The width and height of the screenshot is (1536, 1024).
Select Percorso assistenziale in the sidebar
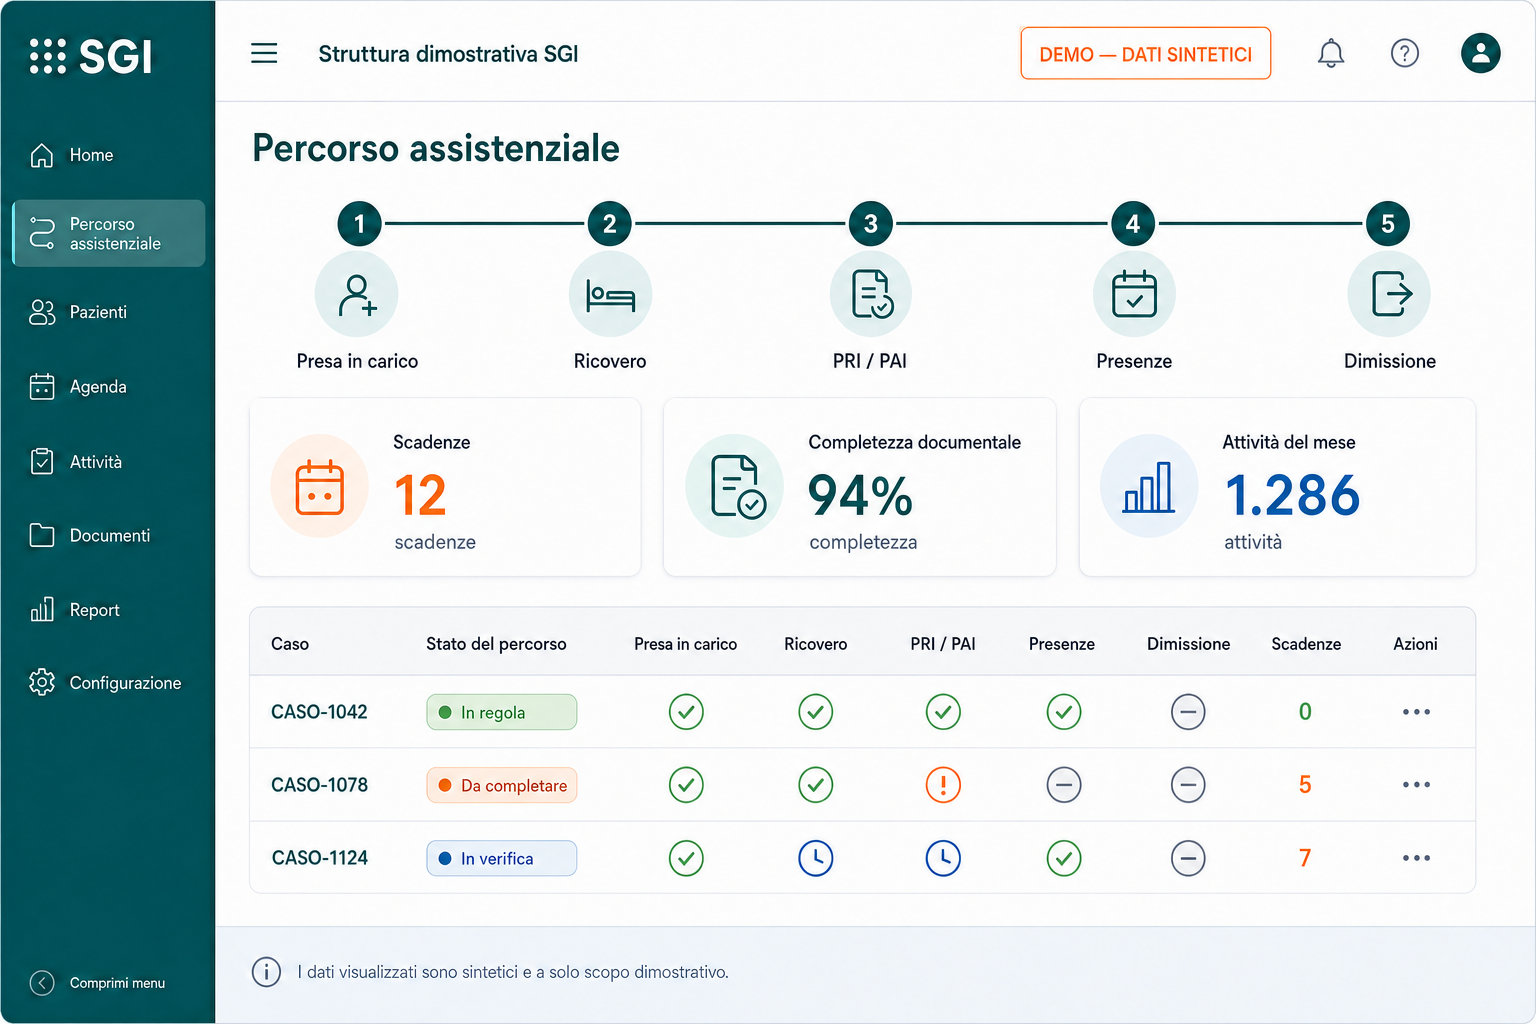(x=108, y=233)
